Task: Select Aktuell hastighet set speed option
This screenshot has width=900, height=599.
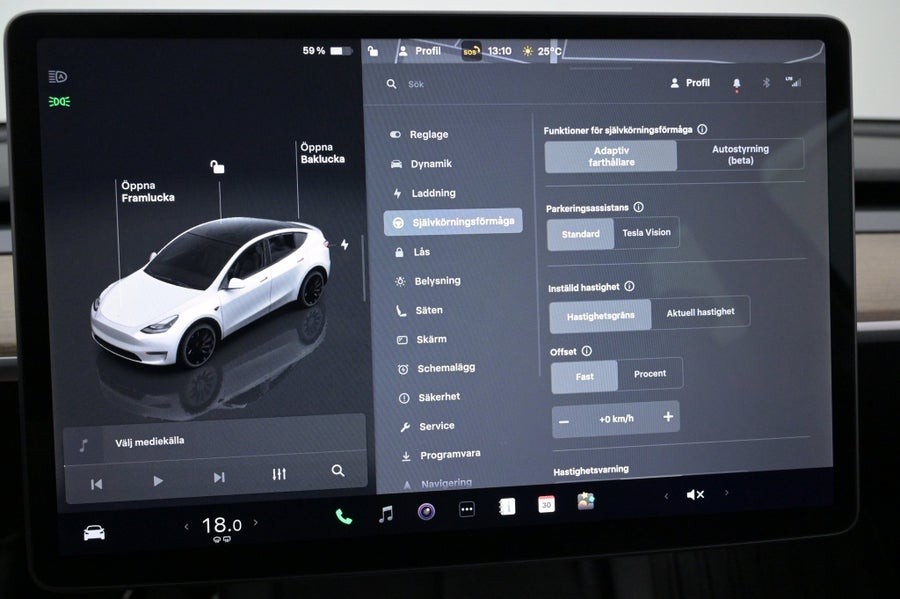Action: click(x=700, y=312)
